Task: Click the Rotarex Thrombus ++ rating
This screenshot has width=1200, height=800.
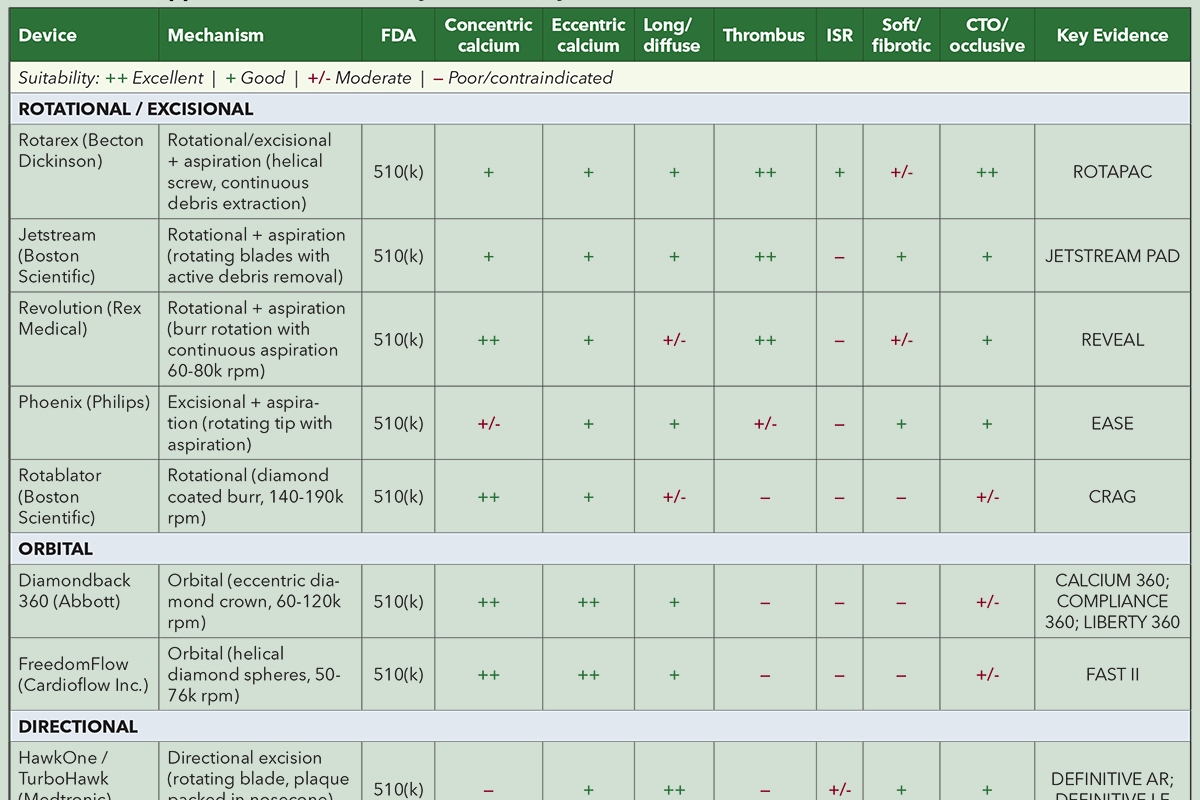Action: tap(764, 172)
